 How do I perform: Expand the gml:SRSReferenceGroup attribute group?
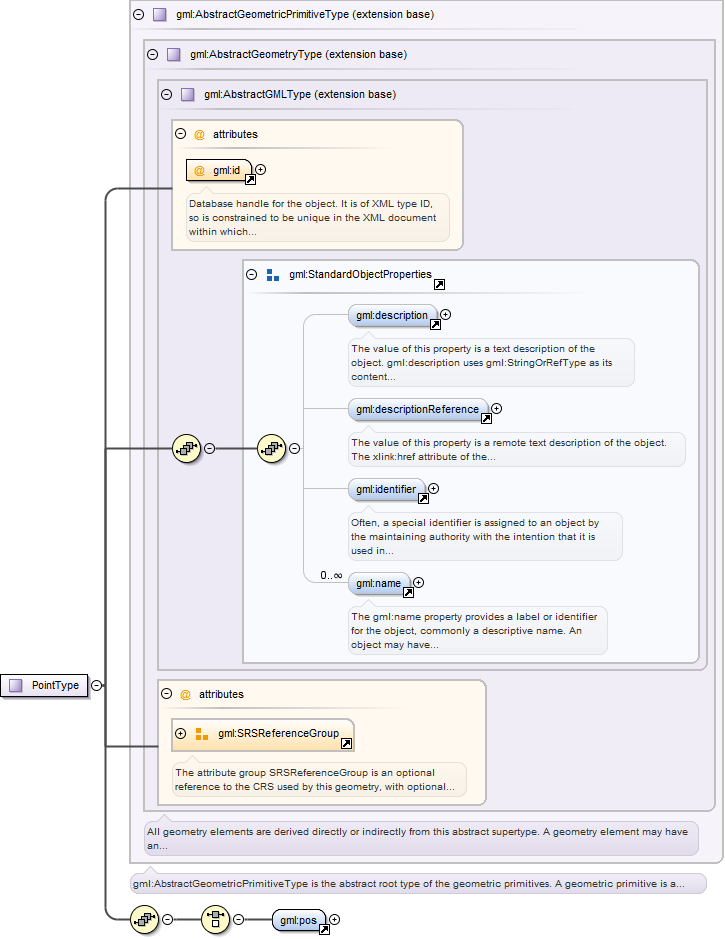pyautogui.click(x=181, y=733)
